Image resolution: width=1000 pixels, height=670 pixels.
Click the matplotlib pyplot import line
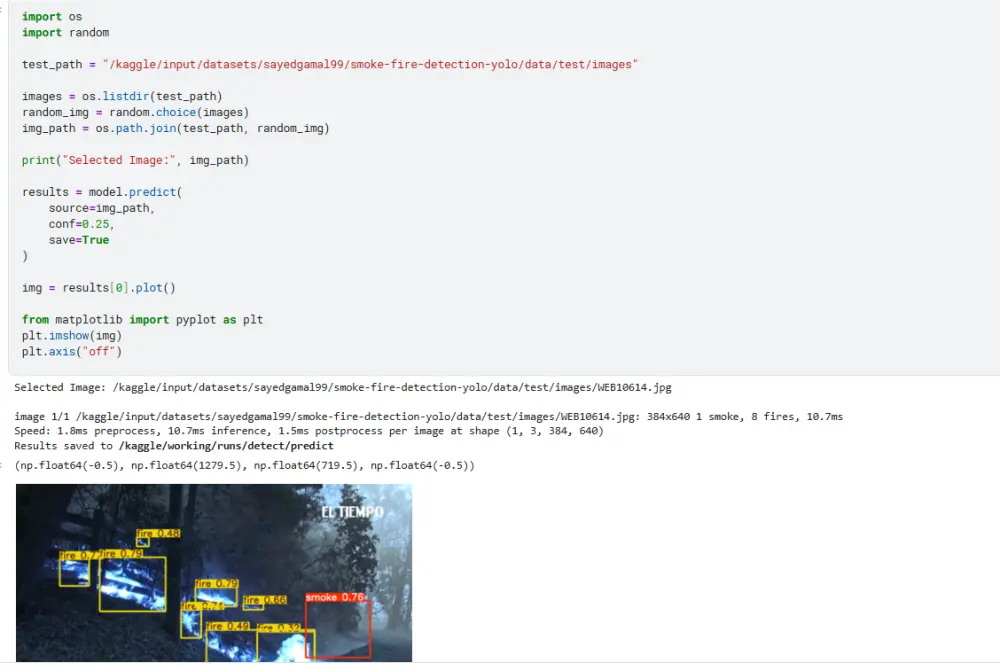[x=142, y=319]
